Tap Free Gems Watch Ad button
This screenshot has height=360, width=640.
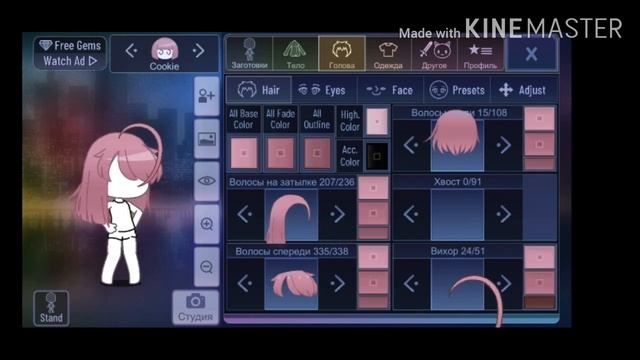click(70, 53)
